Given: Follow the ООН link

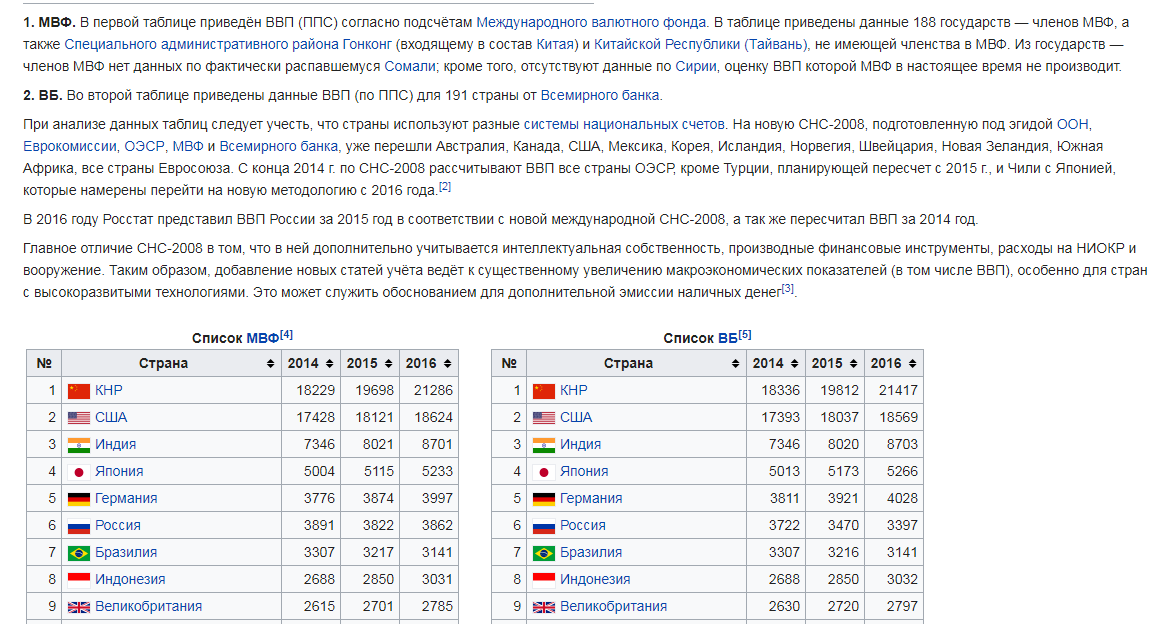Looking at the screenshot, I should [1072, 125].
